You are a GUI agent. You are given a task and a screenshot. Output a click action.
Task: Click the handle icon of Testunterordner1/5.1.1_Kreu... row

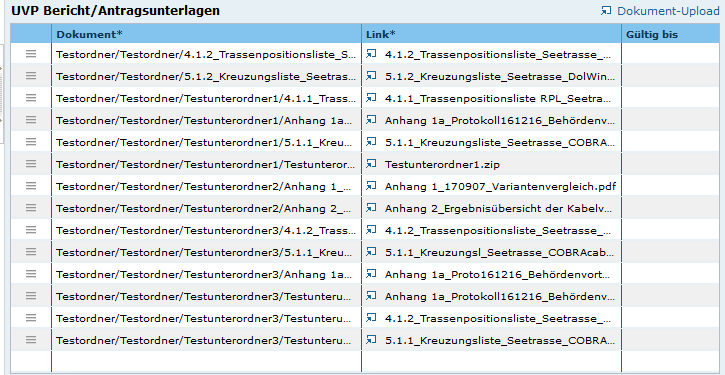[x=31, y=142]
